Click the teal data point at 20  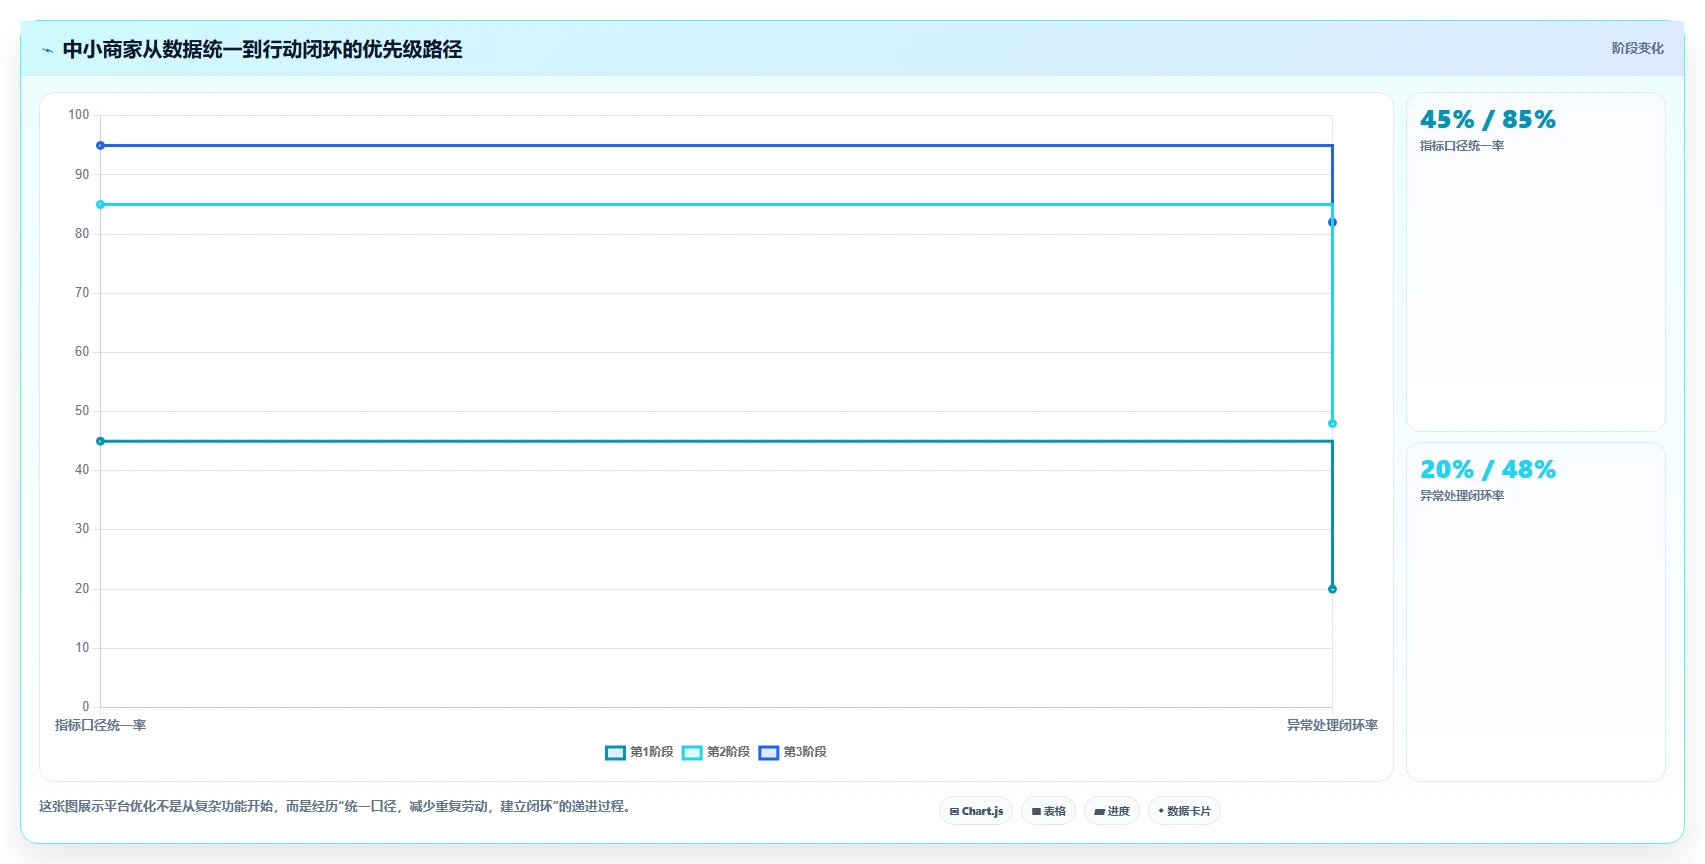(1332, 589)
